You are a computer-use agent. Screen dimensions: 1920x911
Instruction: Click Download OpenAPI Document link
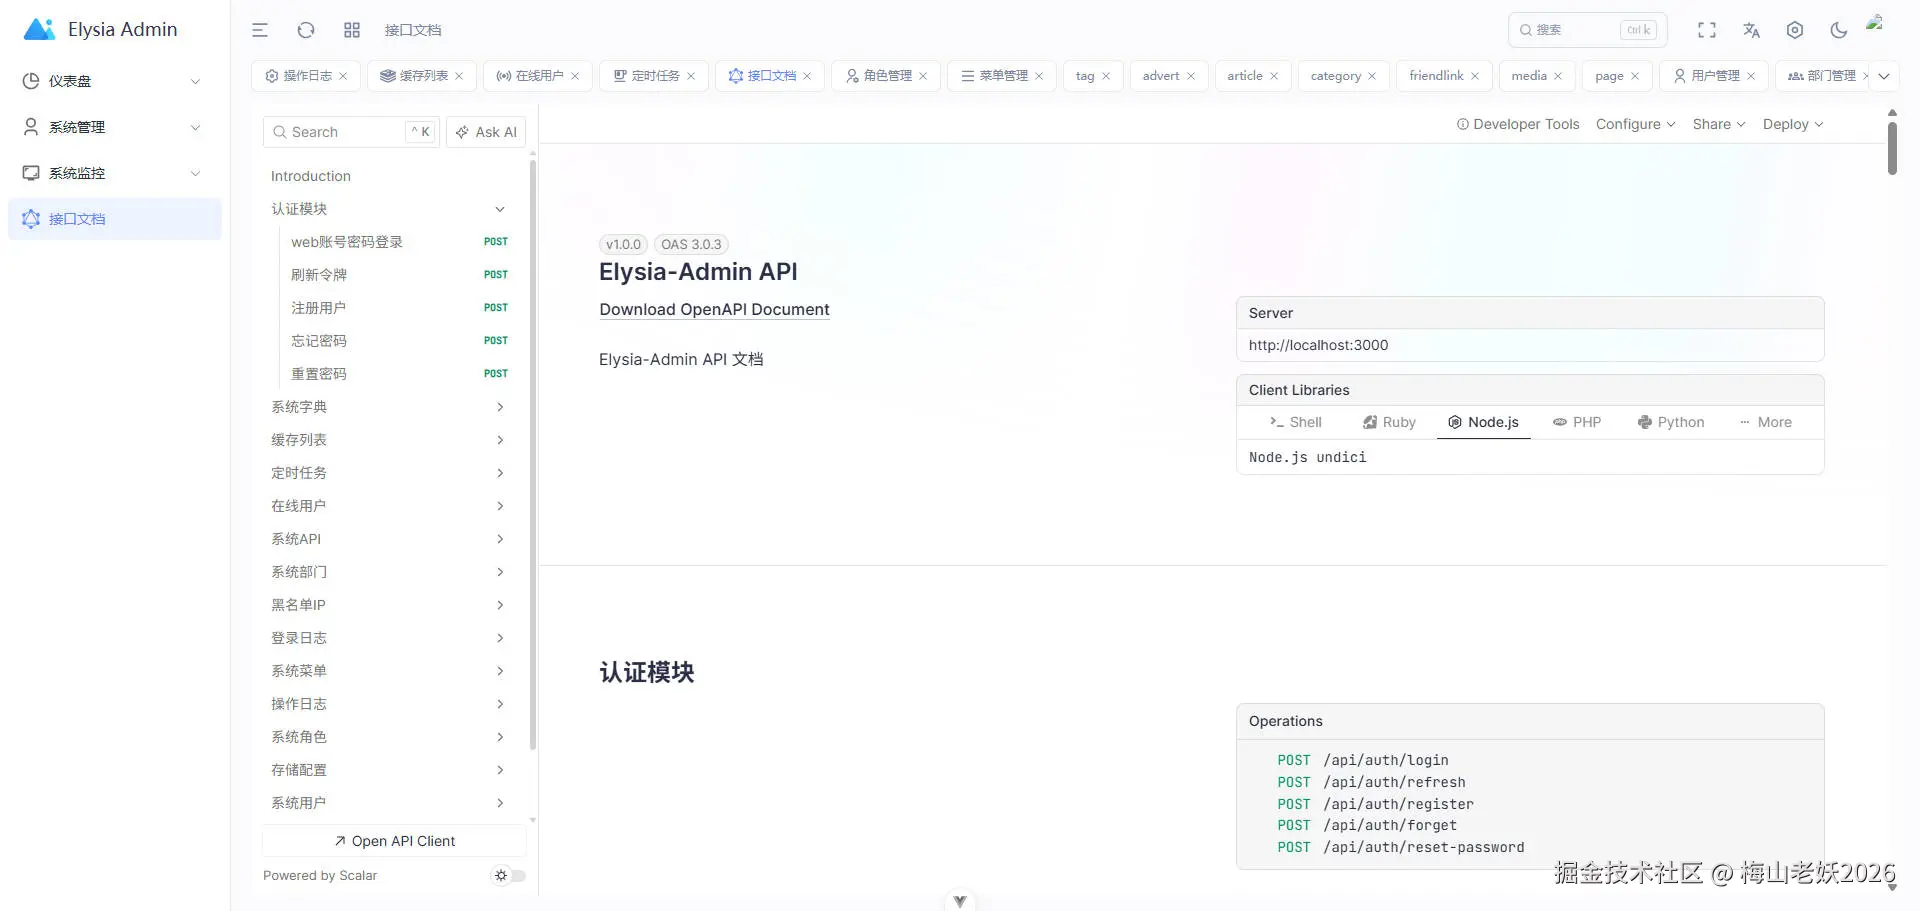[x=714, y=310]
